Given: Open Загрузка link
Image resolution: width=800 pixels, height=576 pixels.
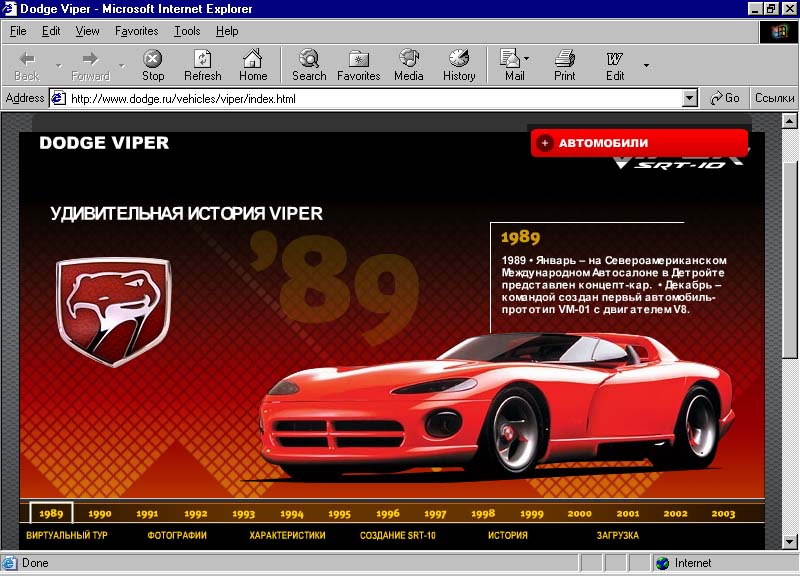Looking at the screenshot, I should pyautogui.click(x=618, y=535).
